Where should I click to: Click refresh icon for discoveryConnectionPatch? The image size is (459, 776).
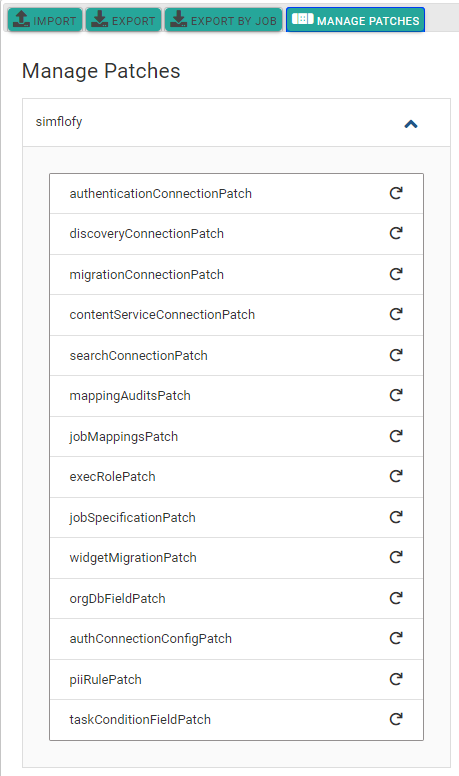coord(396,233)
